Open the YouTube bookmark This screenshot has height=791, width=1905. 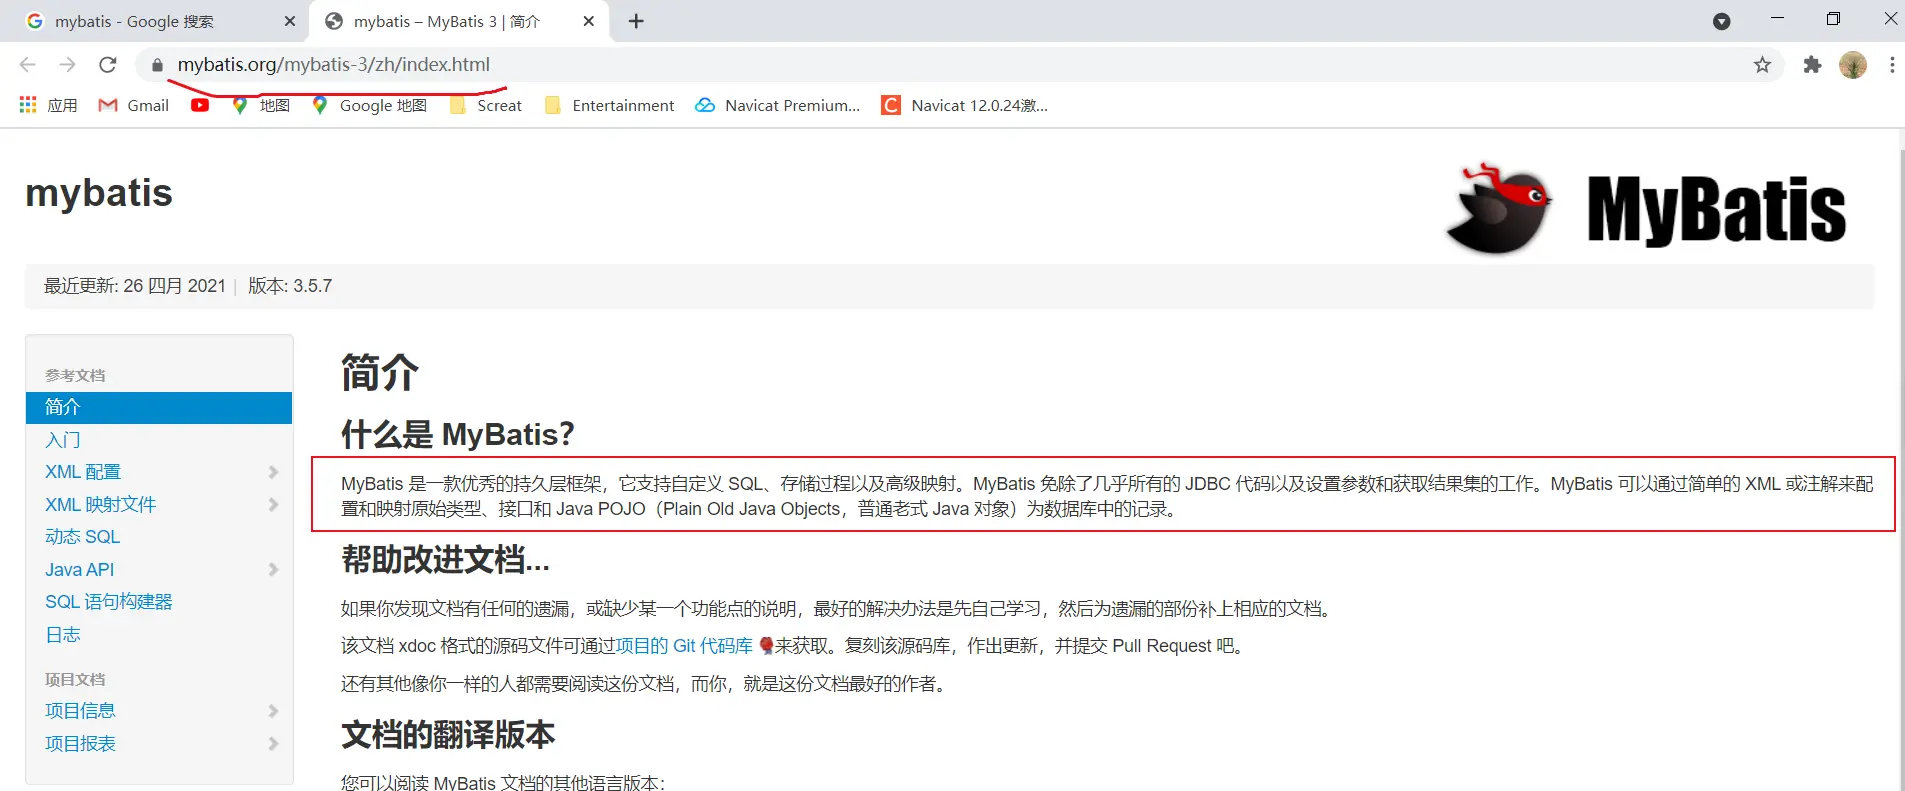[x=200, y=105]
